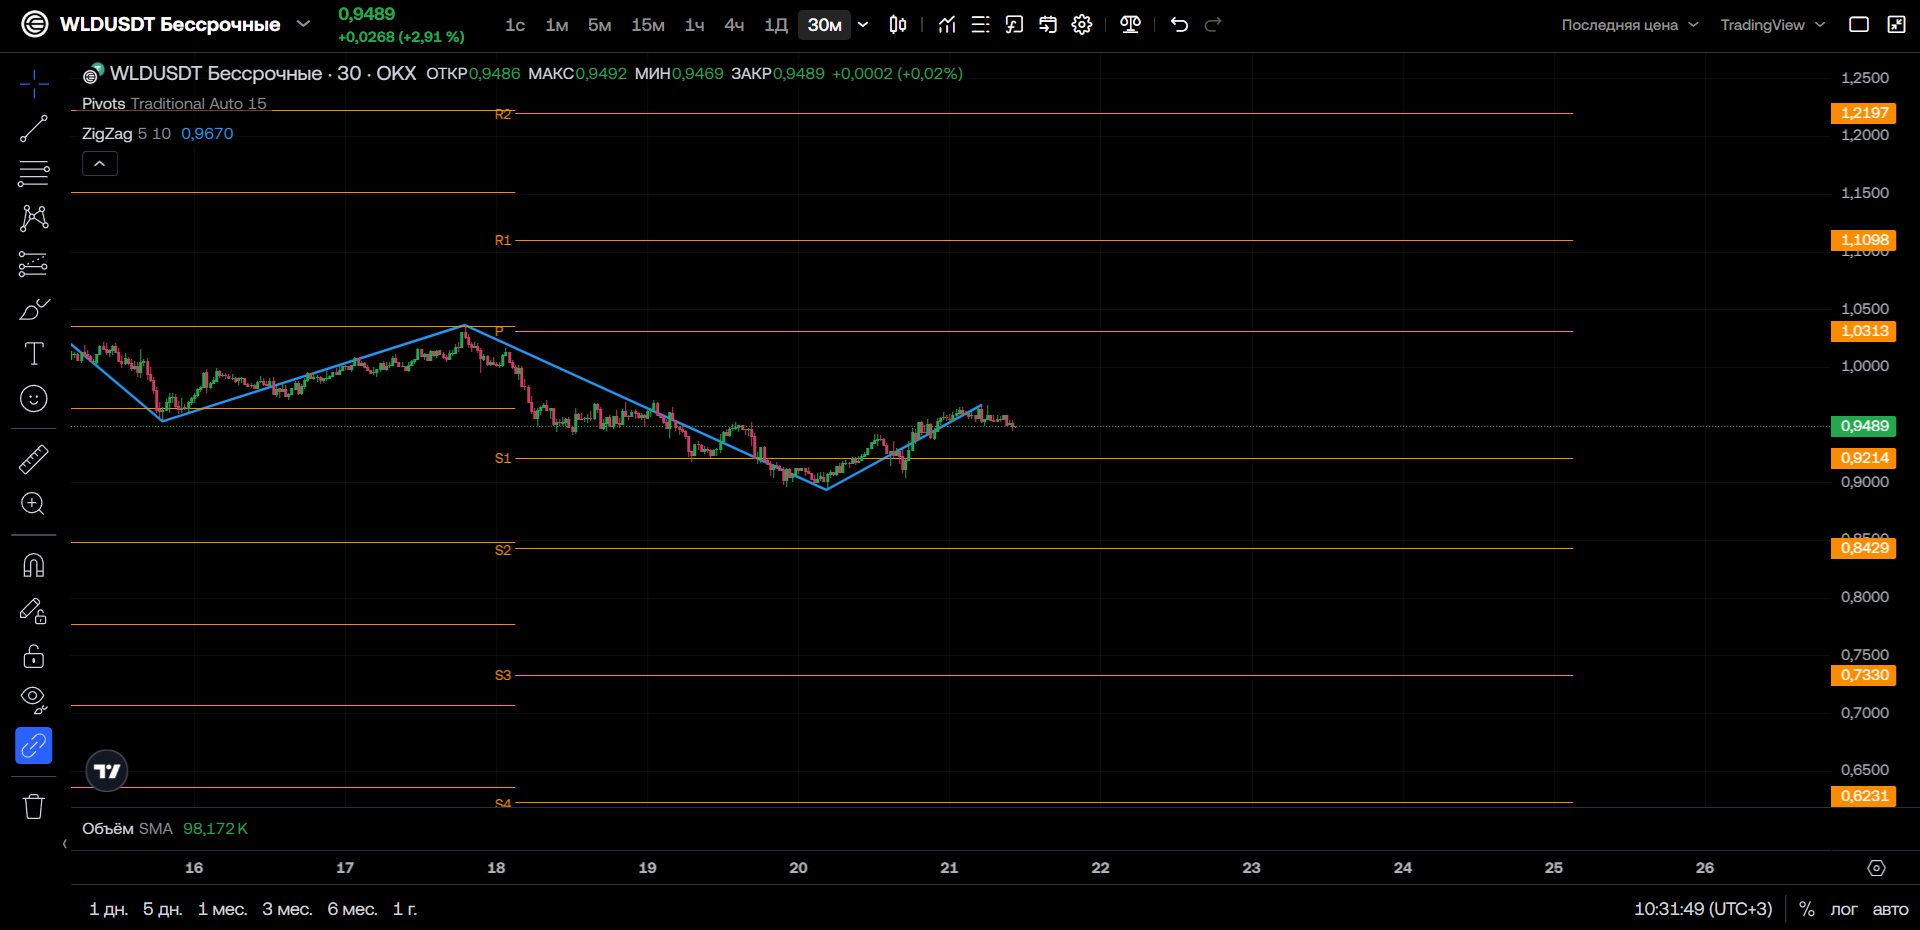Toggle the drawing sync link icon
This screenshot has height=930, width=1920.
pyautogui.click(x=34, y=746)
